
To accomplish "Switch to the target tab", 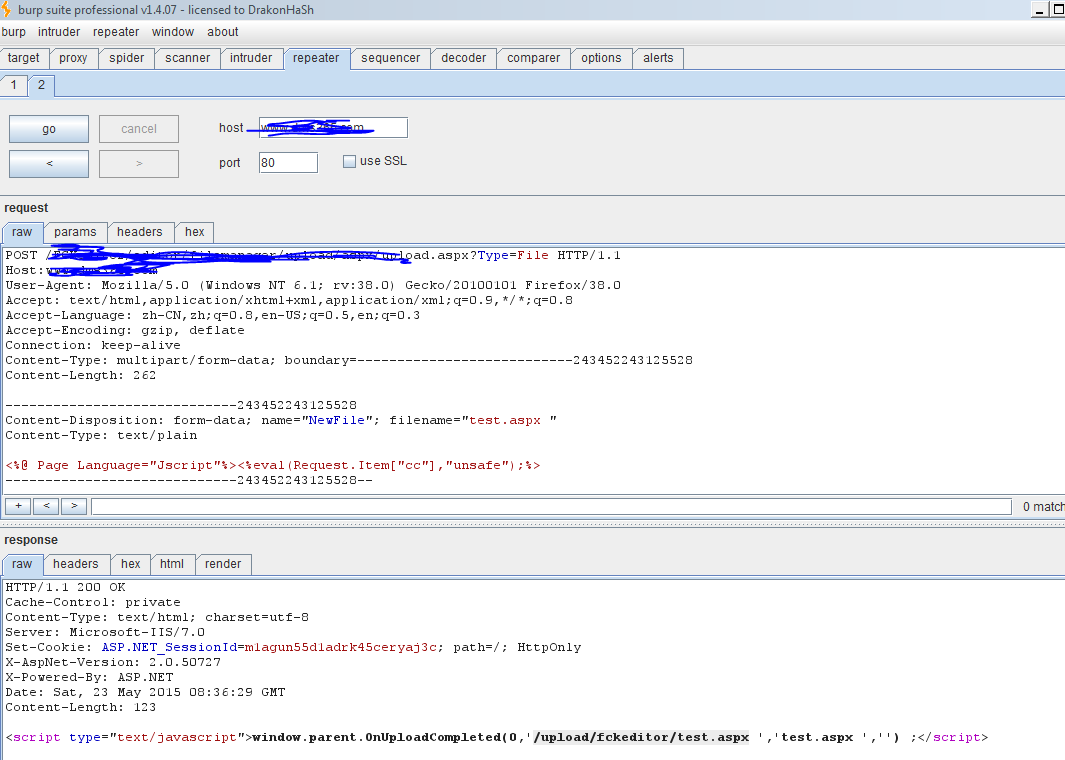I will 24,58.
